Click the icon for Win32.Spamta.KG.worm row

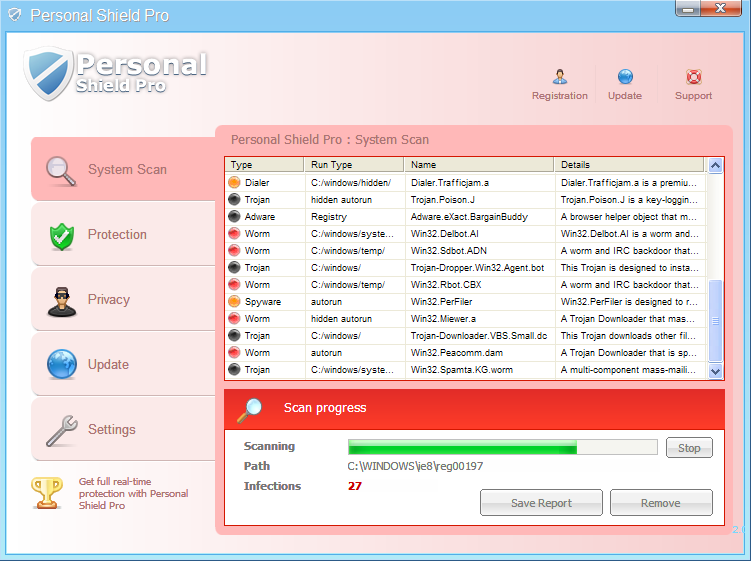tap(234, 370)
